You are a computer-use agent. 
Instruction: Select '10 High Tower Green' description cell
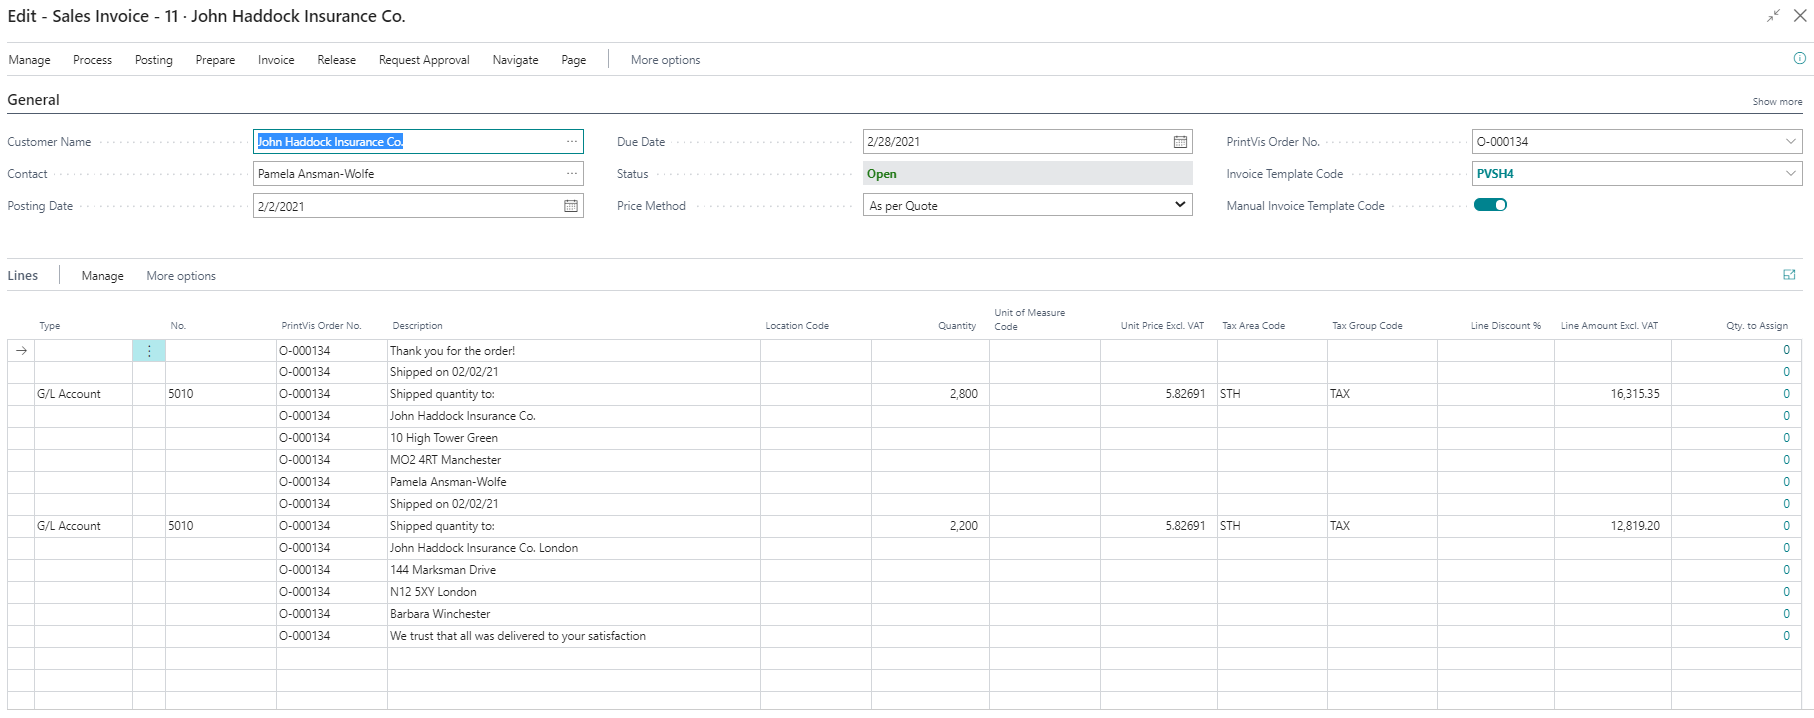[x=574, y=438]
